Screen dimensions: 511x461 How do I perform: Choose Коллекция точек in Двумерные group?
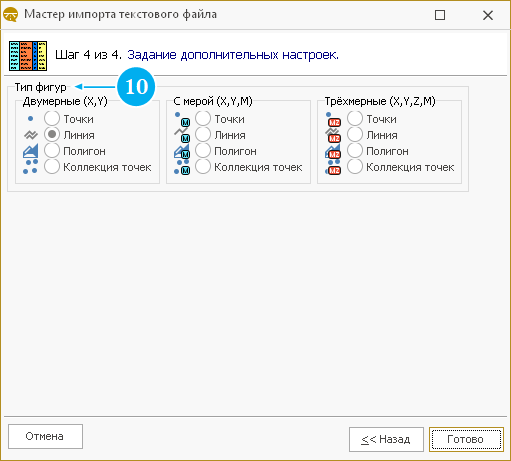(x=98, y=167)
